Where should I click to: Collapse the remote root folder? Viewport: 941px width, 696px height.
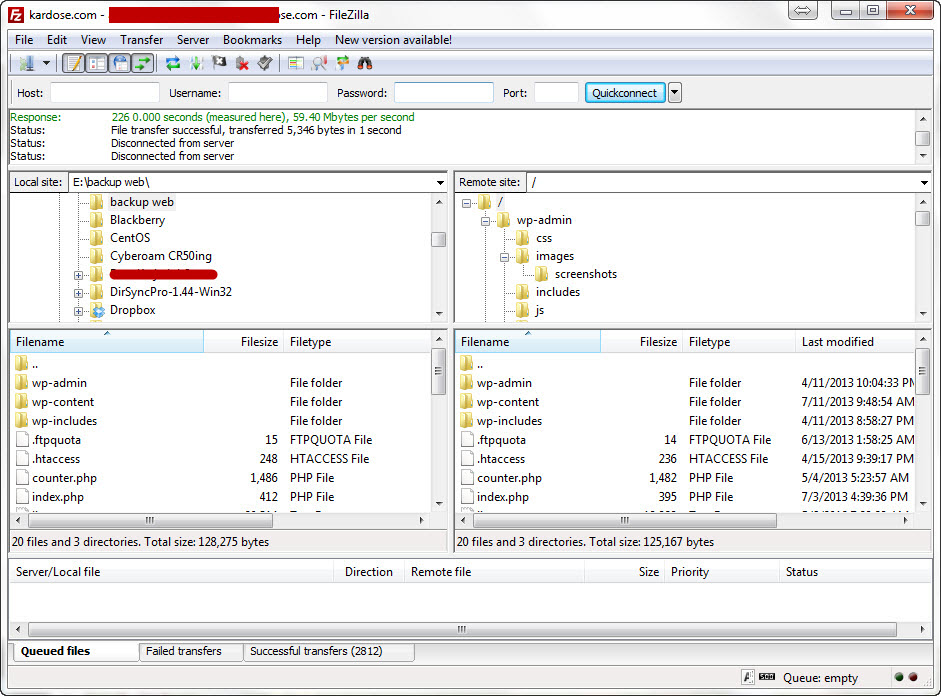click(x=466, y=203)
